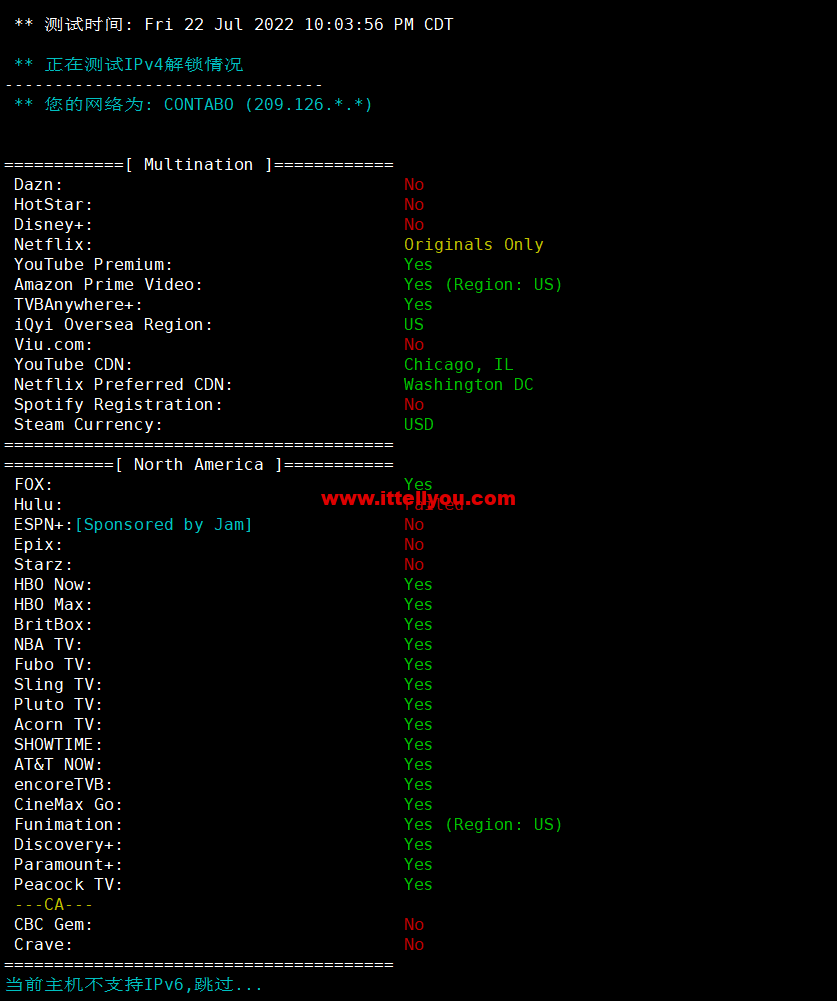This screenshot has height=1001, width=837.
Task: Click 'Washington DC' Netflix CDN value
Action: tap(469, 385)
